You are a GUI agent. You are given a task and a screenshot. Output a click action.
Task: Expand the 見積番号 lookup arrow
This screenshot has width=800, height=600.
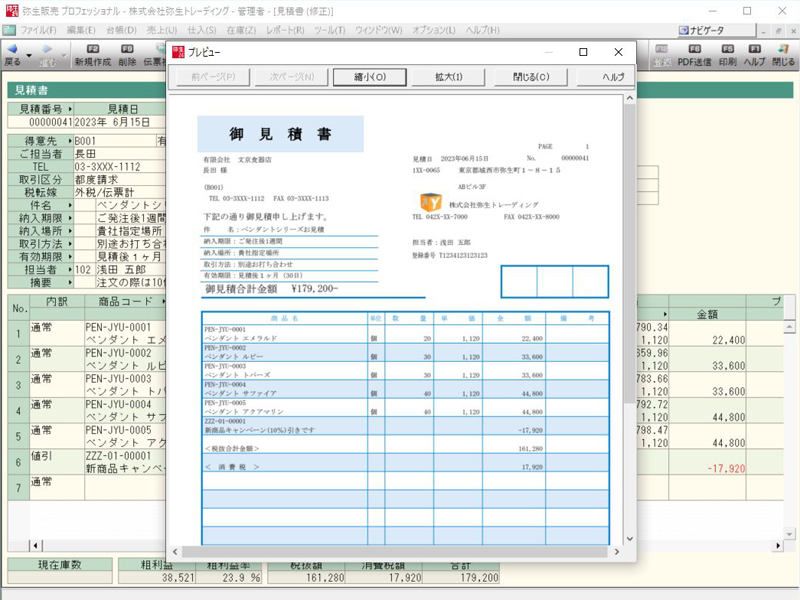70,109
